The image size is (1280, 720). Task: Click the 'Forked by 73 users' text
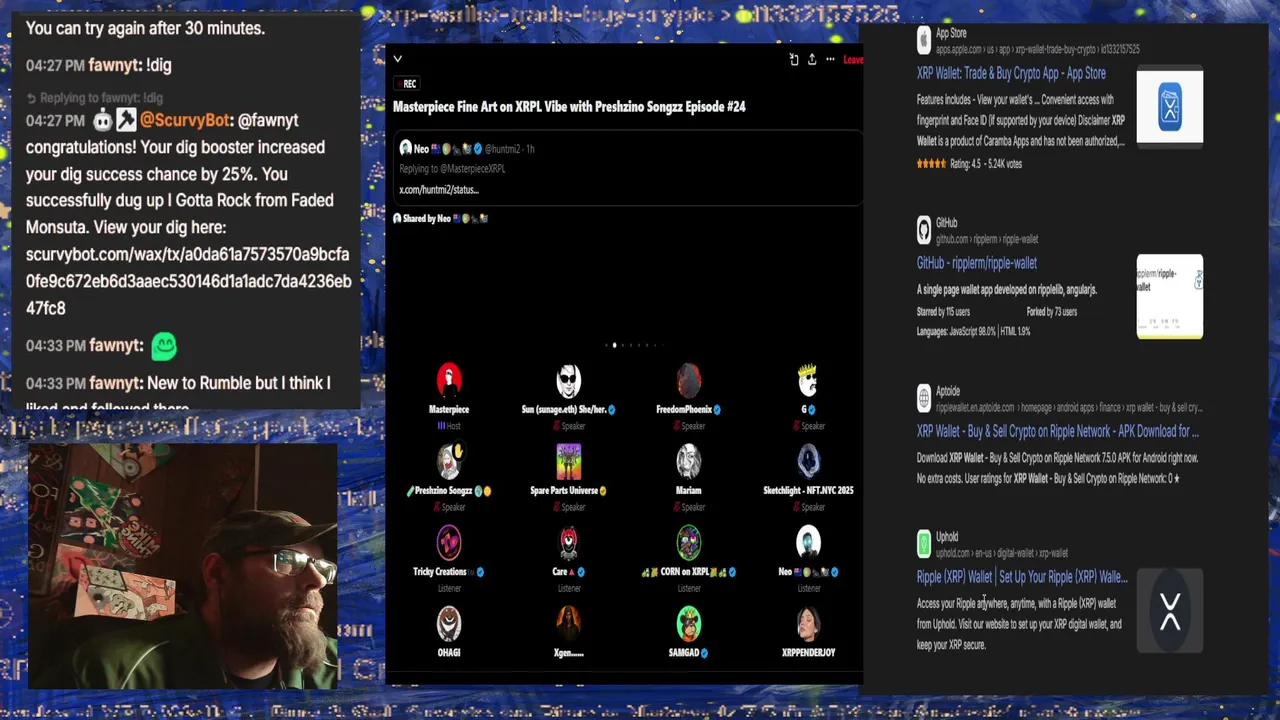pyautogui.click(x=1051, y=312)
